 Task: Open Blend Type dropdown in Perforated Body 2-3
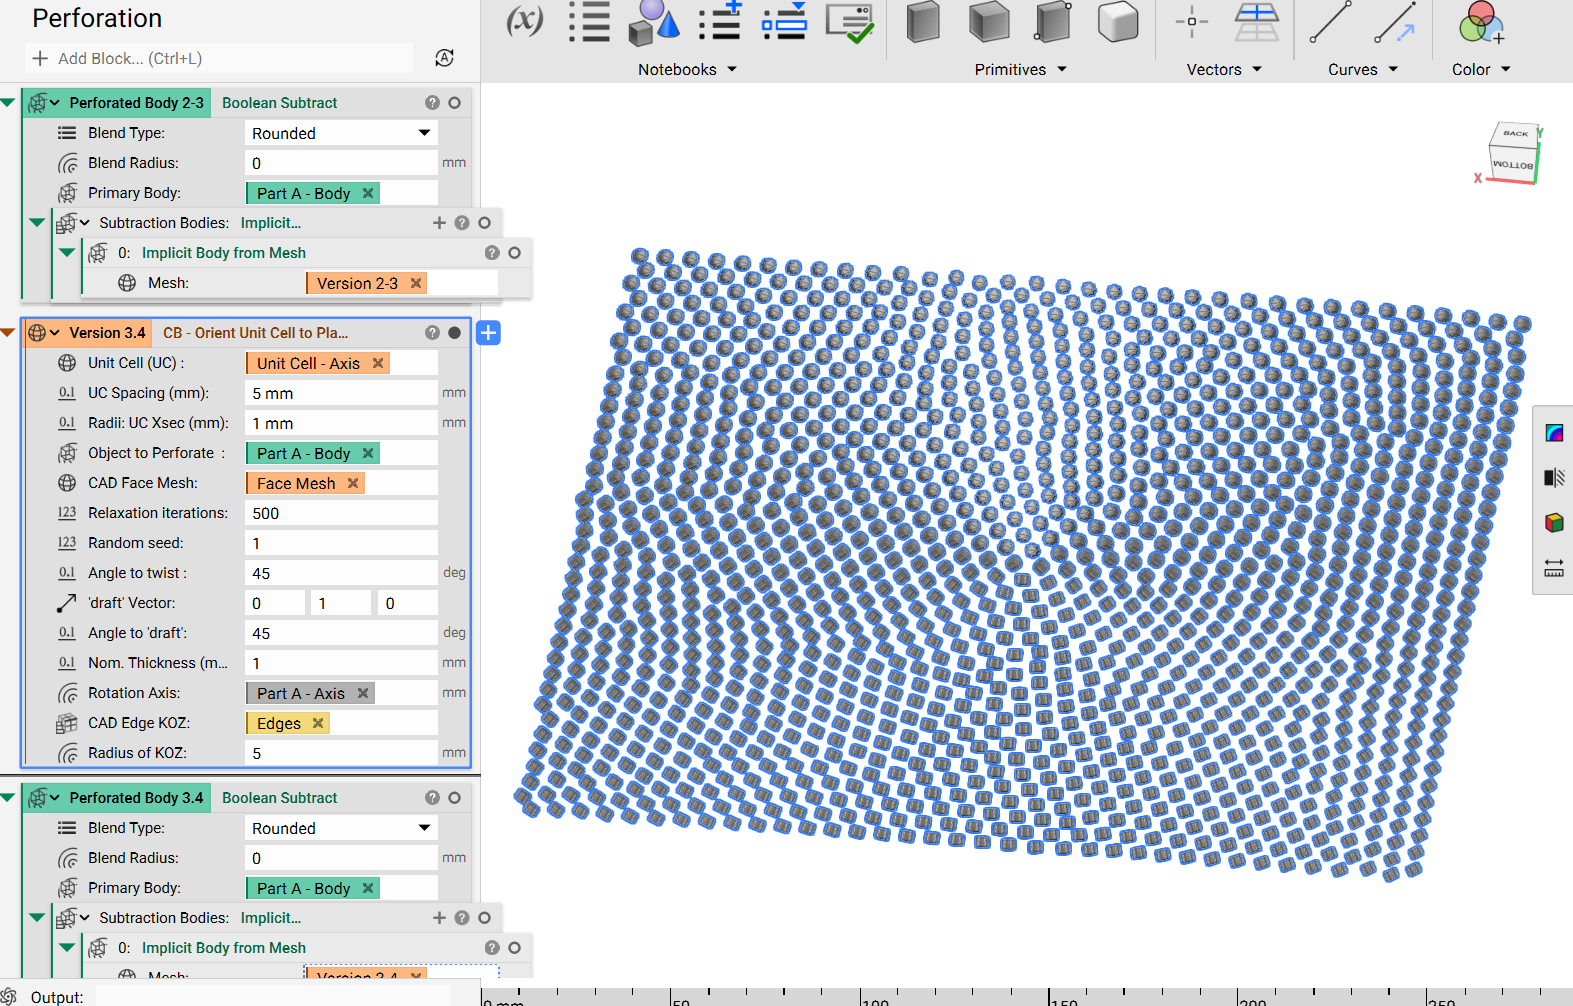(x=425, y=133)
